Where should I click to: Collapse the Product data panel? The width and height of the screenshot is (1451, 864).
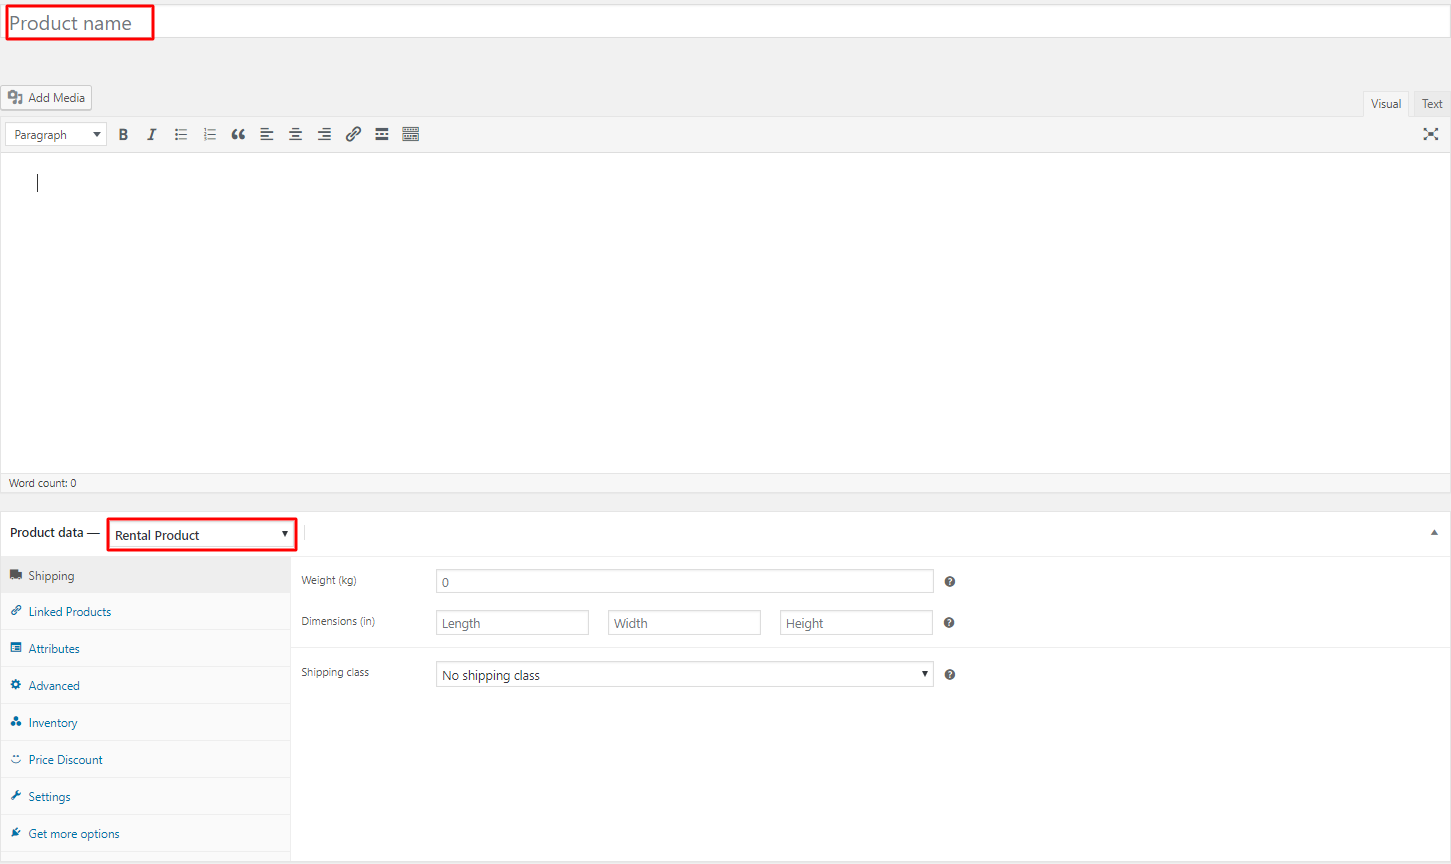click(1434, 533)
